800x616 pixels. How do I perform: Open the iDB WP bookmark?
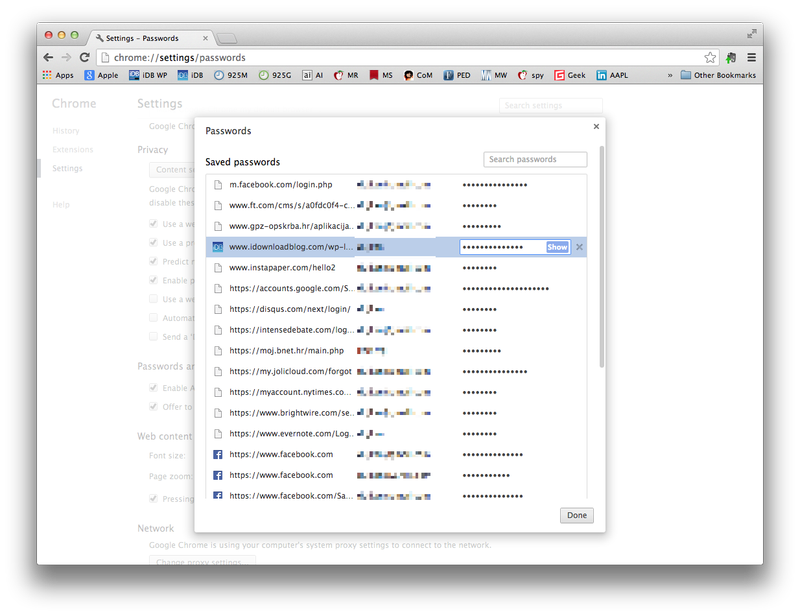point(148,75)
